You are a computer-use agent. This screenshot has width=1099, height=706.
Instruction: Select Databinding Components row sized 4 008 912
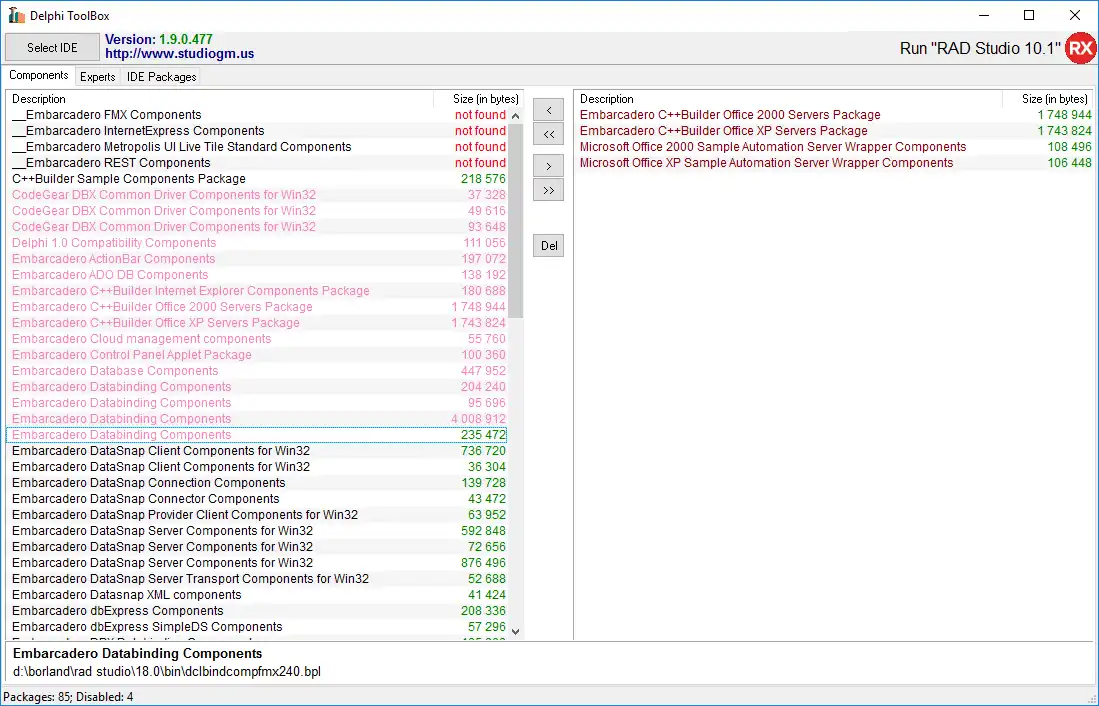click(258, 419)
